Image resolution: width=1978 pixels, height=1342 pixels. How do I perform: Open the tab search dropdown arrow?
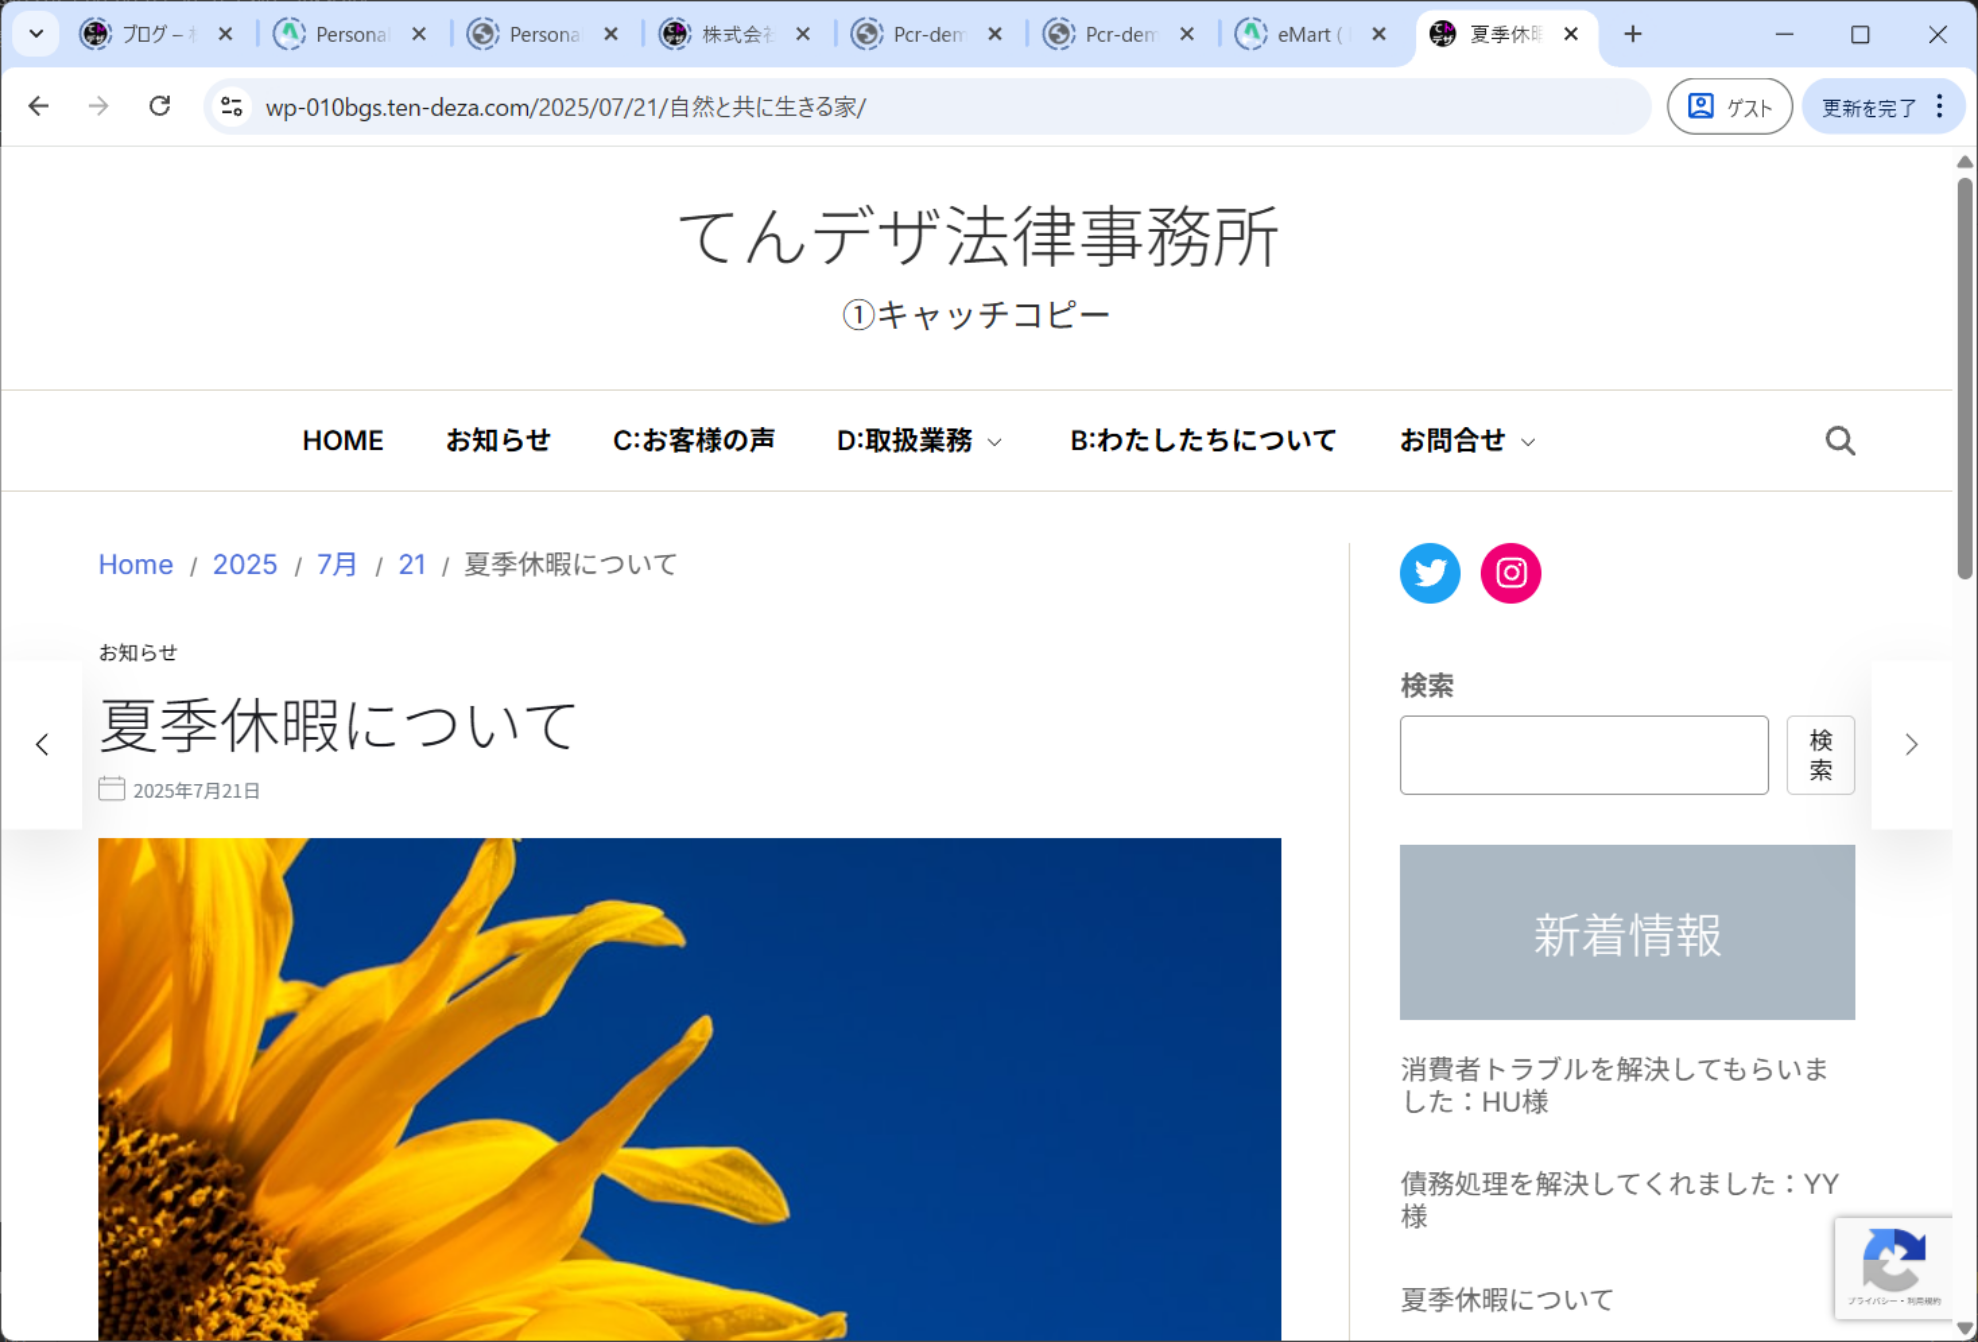(36, 34)
